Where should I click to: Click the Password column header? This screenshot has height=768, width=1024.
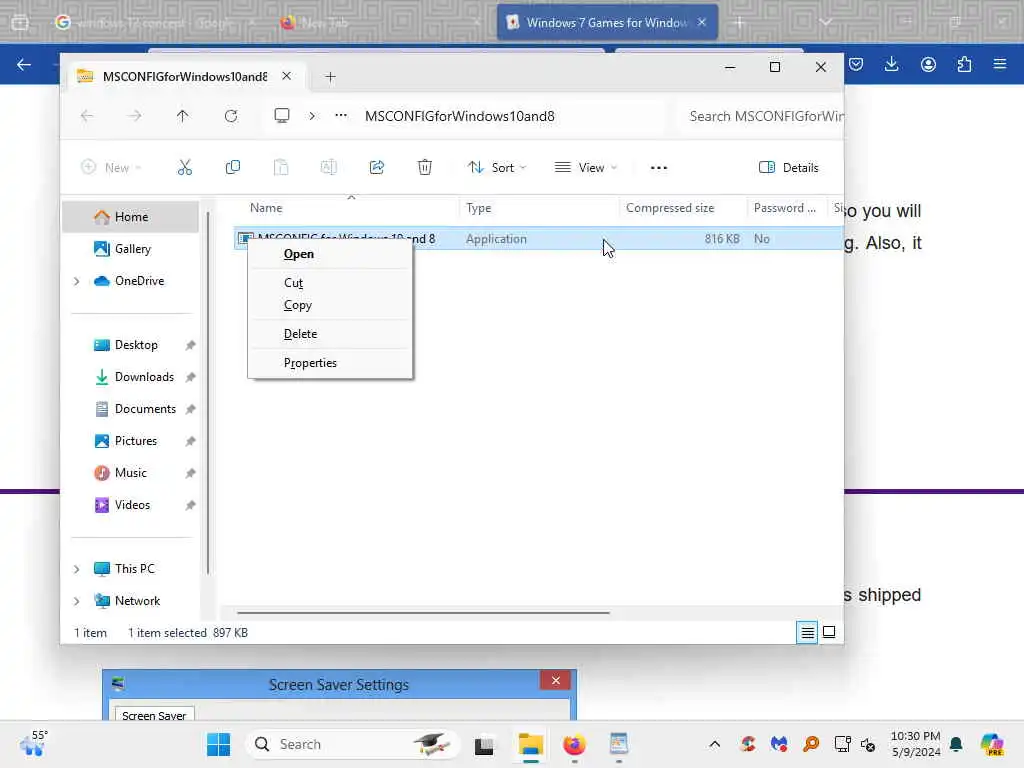(x=787, y=208)
